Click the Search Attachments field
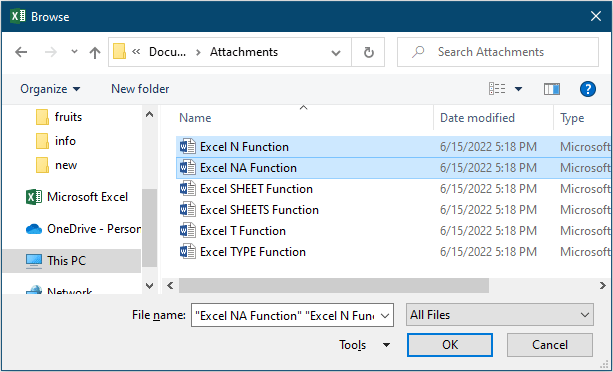The height and width of the screenshot is (372, 613). coord(498,52)
